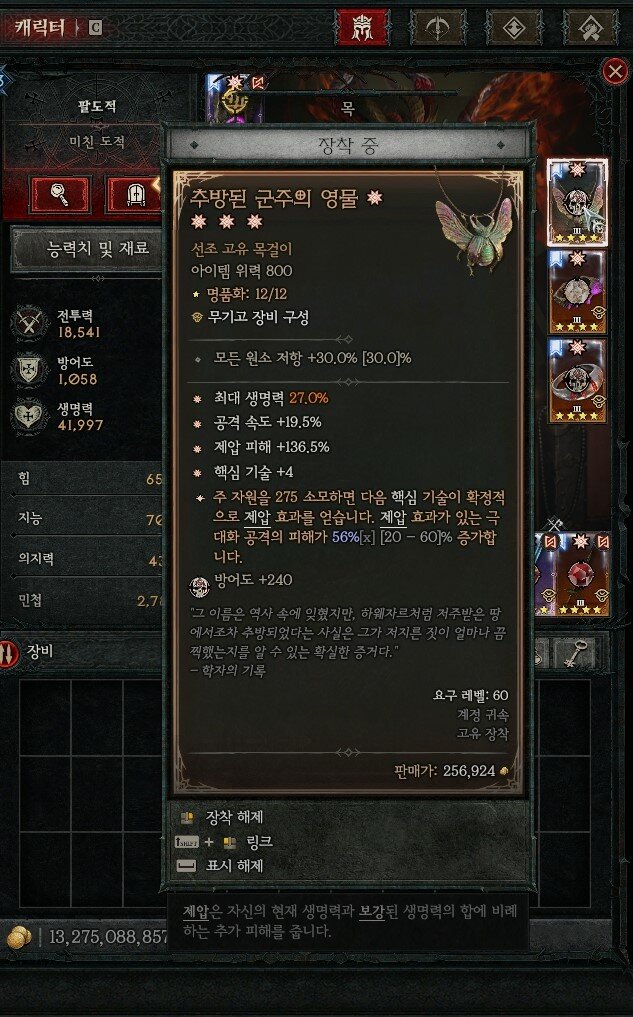Click the 생명력 life heart icon
Viewport: 633px width, 1017px height.
click(x=29, y=416)
